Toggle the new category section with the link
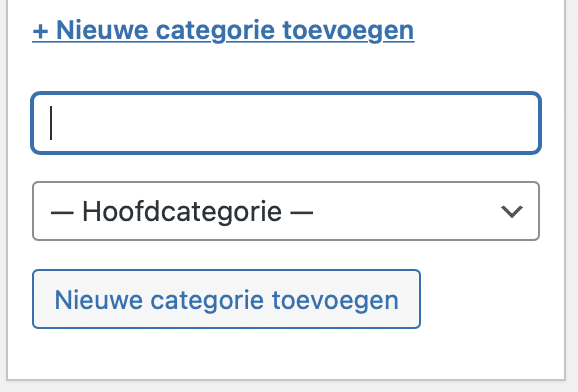This screenshot has width=578, height=392. coord(223,31)
